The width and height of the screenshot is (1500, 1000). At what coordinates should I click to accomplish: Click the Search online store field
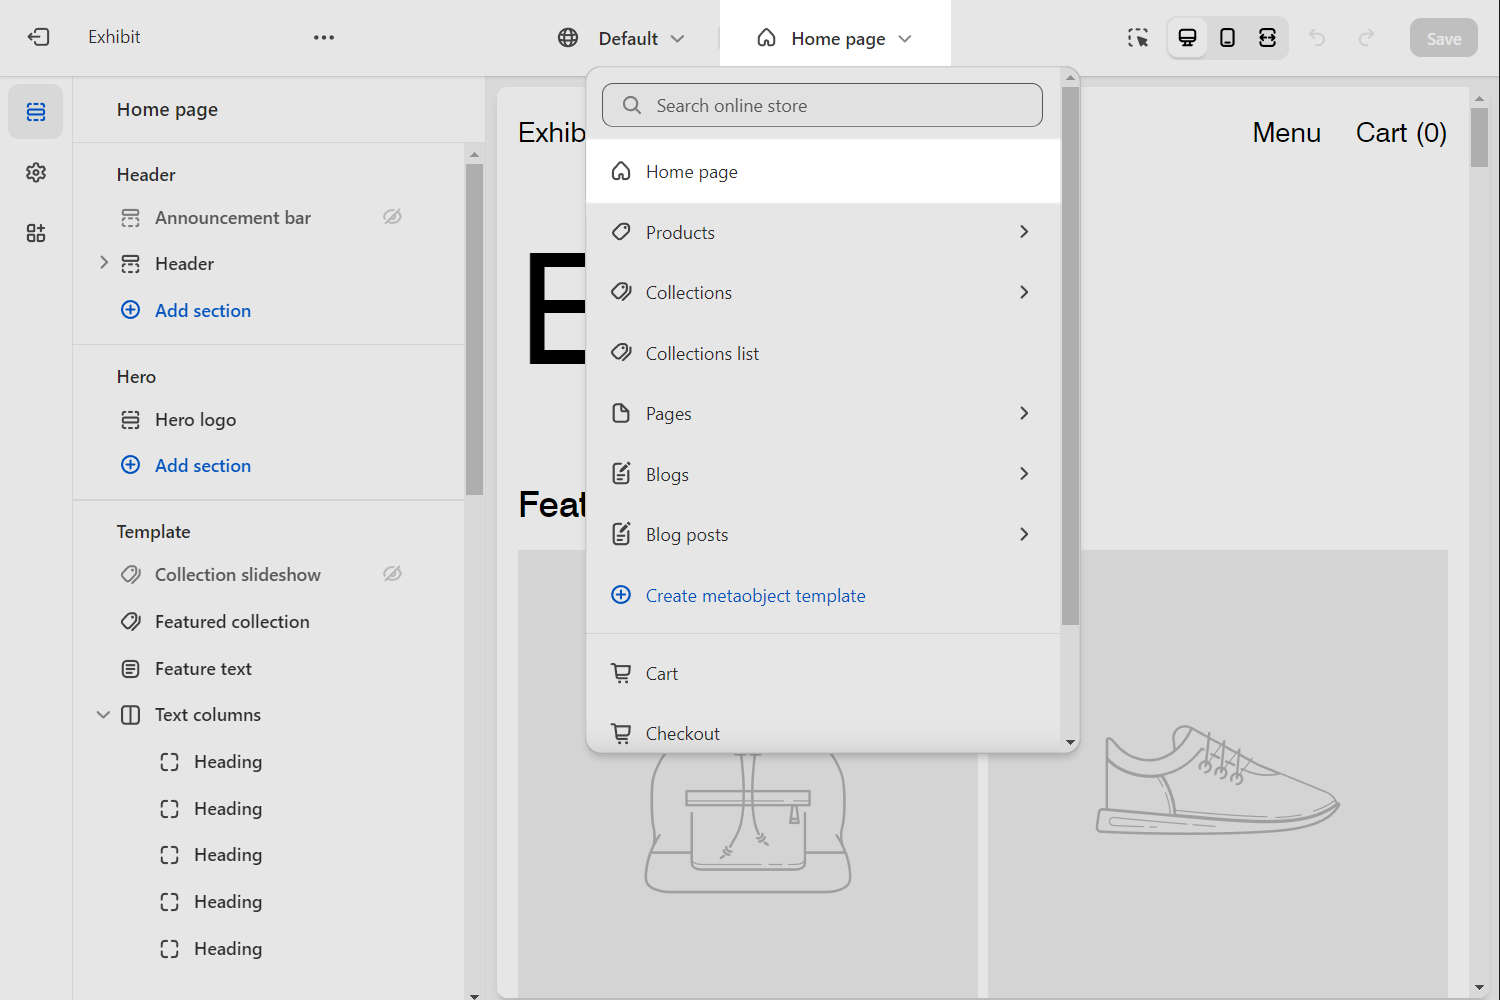tap(822, 105)
